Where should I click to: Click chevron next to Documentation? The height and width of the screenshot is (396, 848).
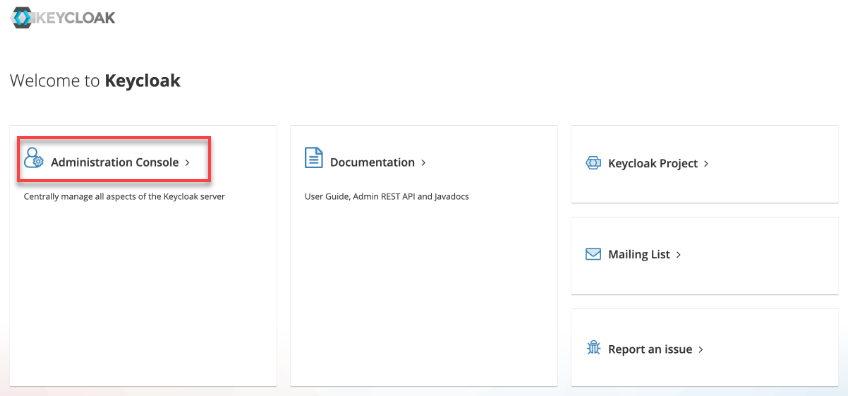tap(423, 163)
